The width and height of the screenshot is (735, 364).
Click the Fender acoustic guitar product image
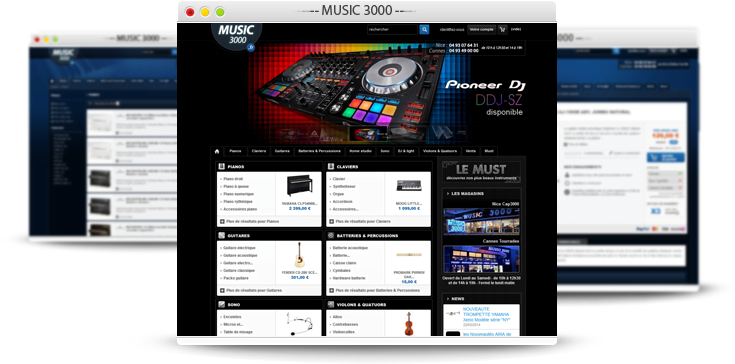[299, 255]
